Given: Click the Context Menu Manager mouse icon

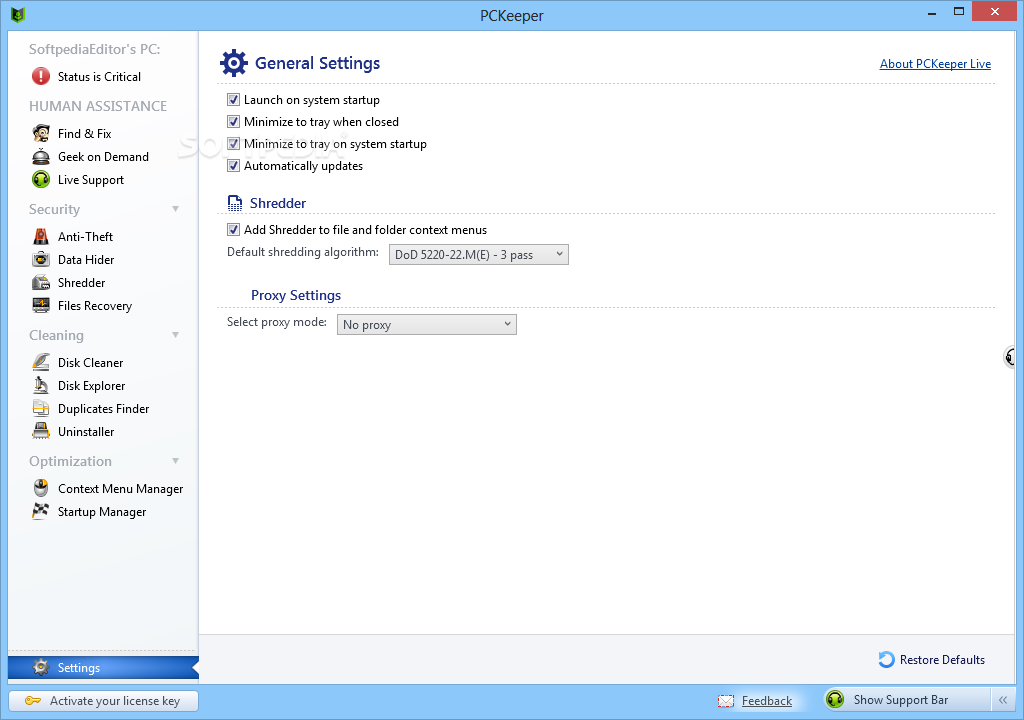Looking at the screenshot, I should [40, 488].
